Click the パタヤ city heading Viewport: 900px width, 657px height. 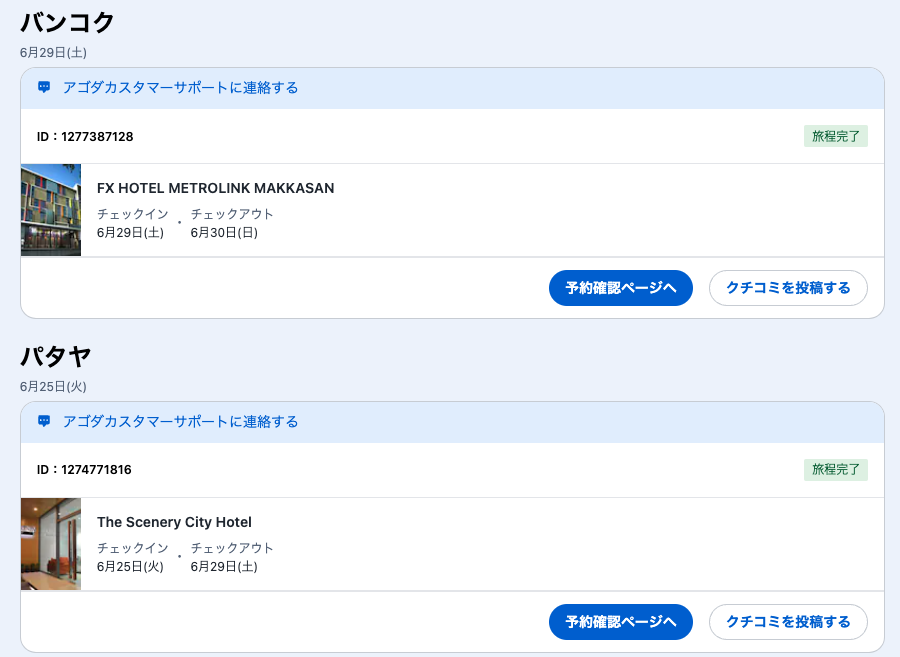tap(56, 356)
